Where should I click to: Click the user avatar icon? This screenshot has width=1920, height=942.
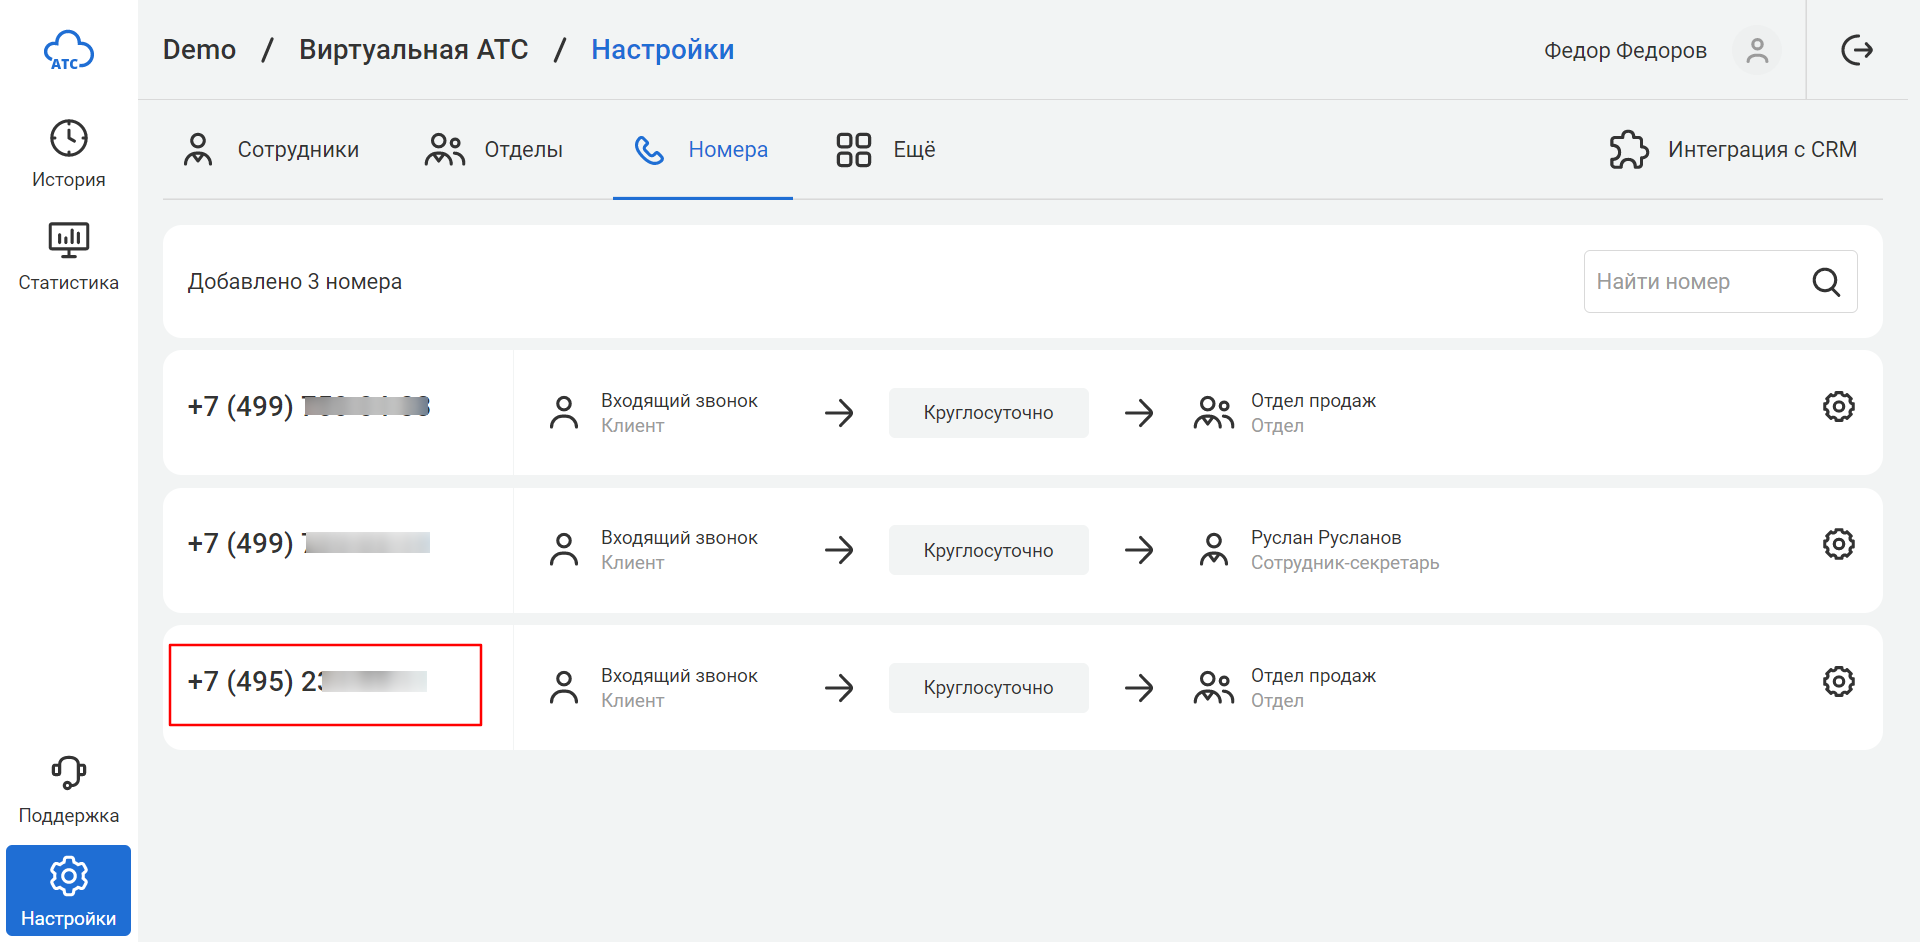point(1757,50)
